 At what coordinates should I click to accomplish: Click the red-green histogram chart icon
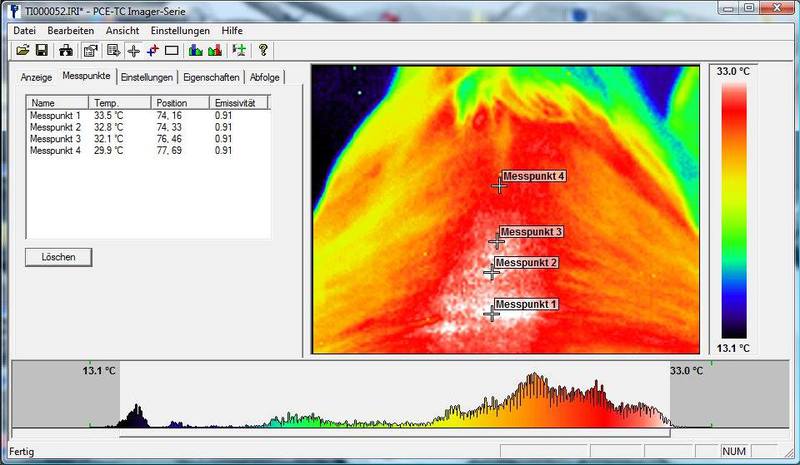[x=215, y=50]
